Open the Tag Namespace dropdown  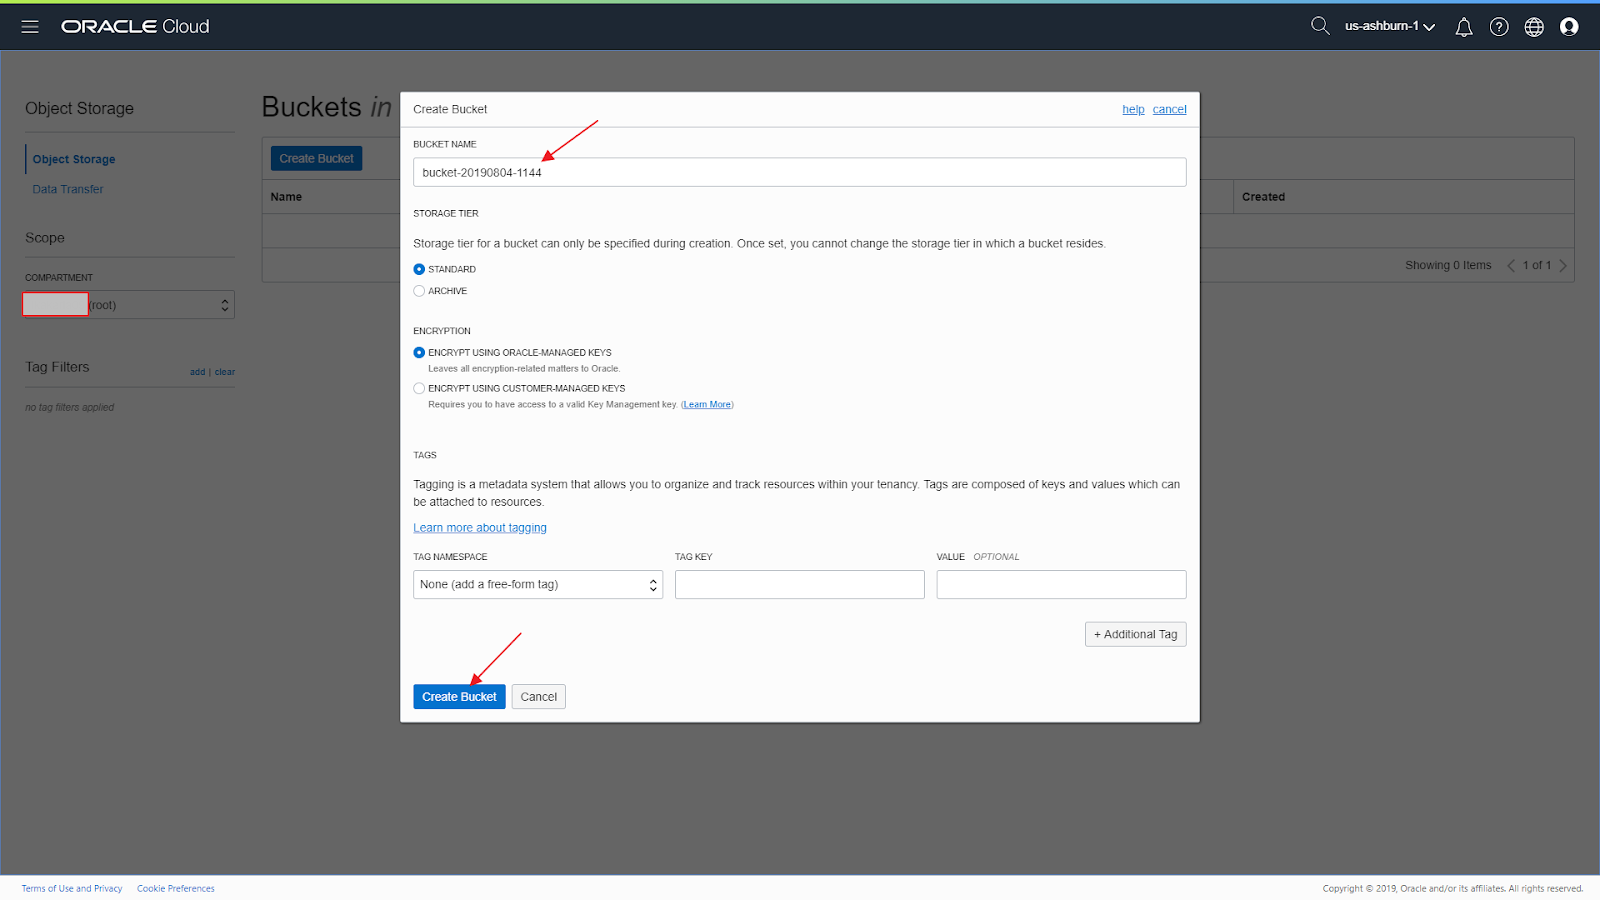pos(537,584)
